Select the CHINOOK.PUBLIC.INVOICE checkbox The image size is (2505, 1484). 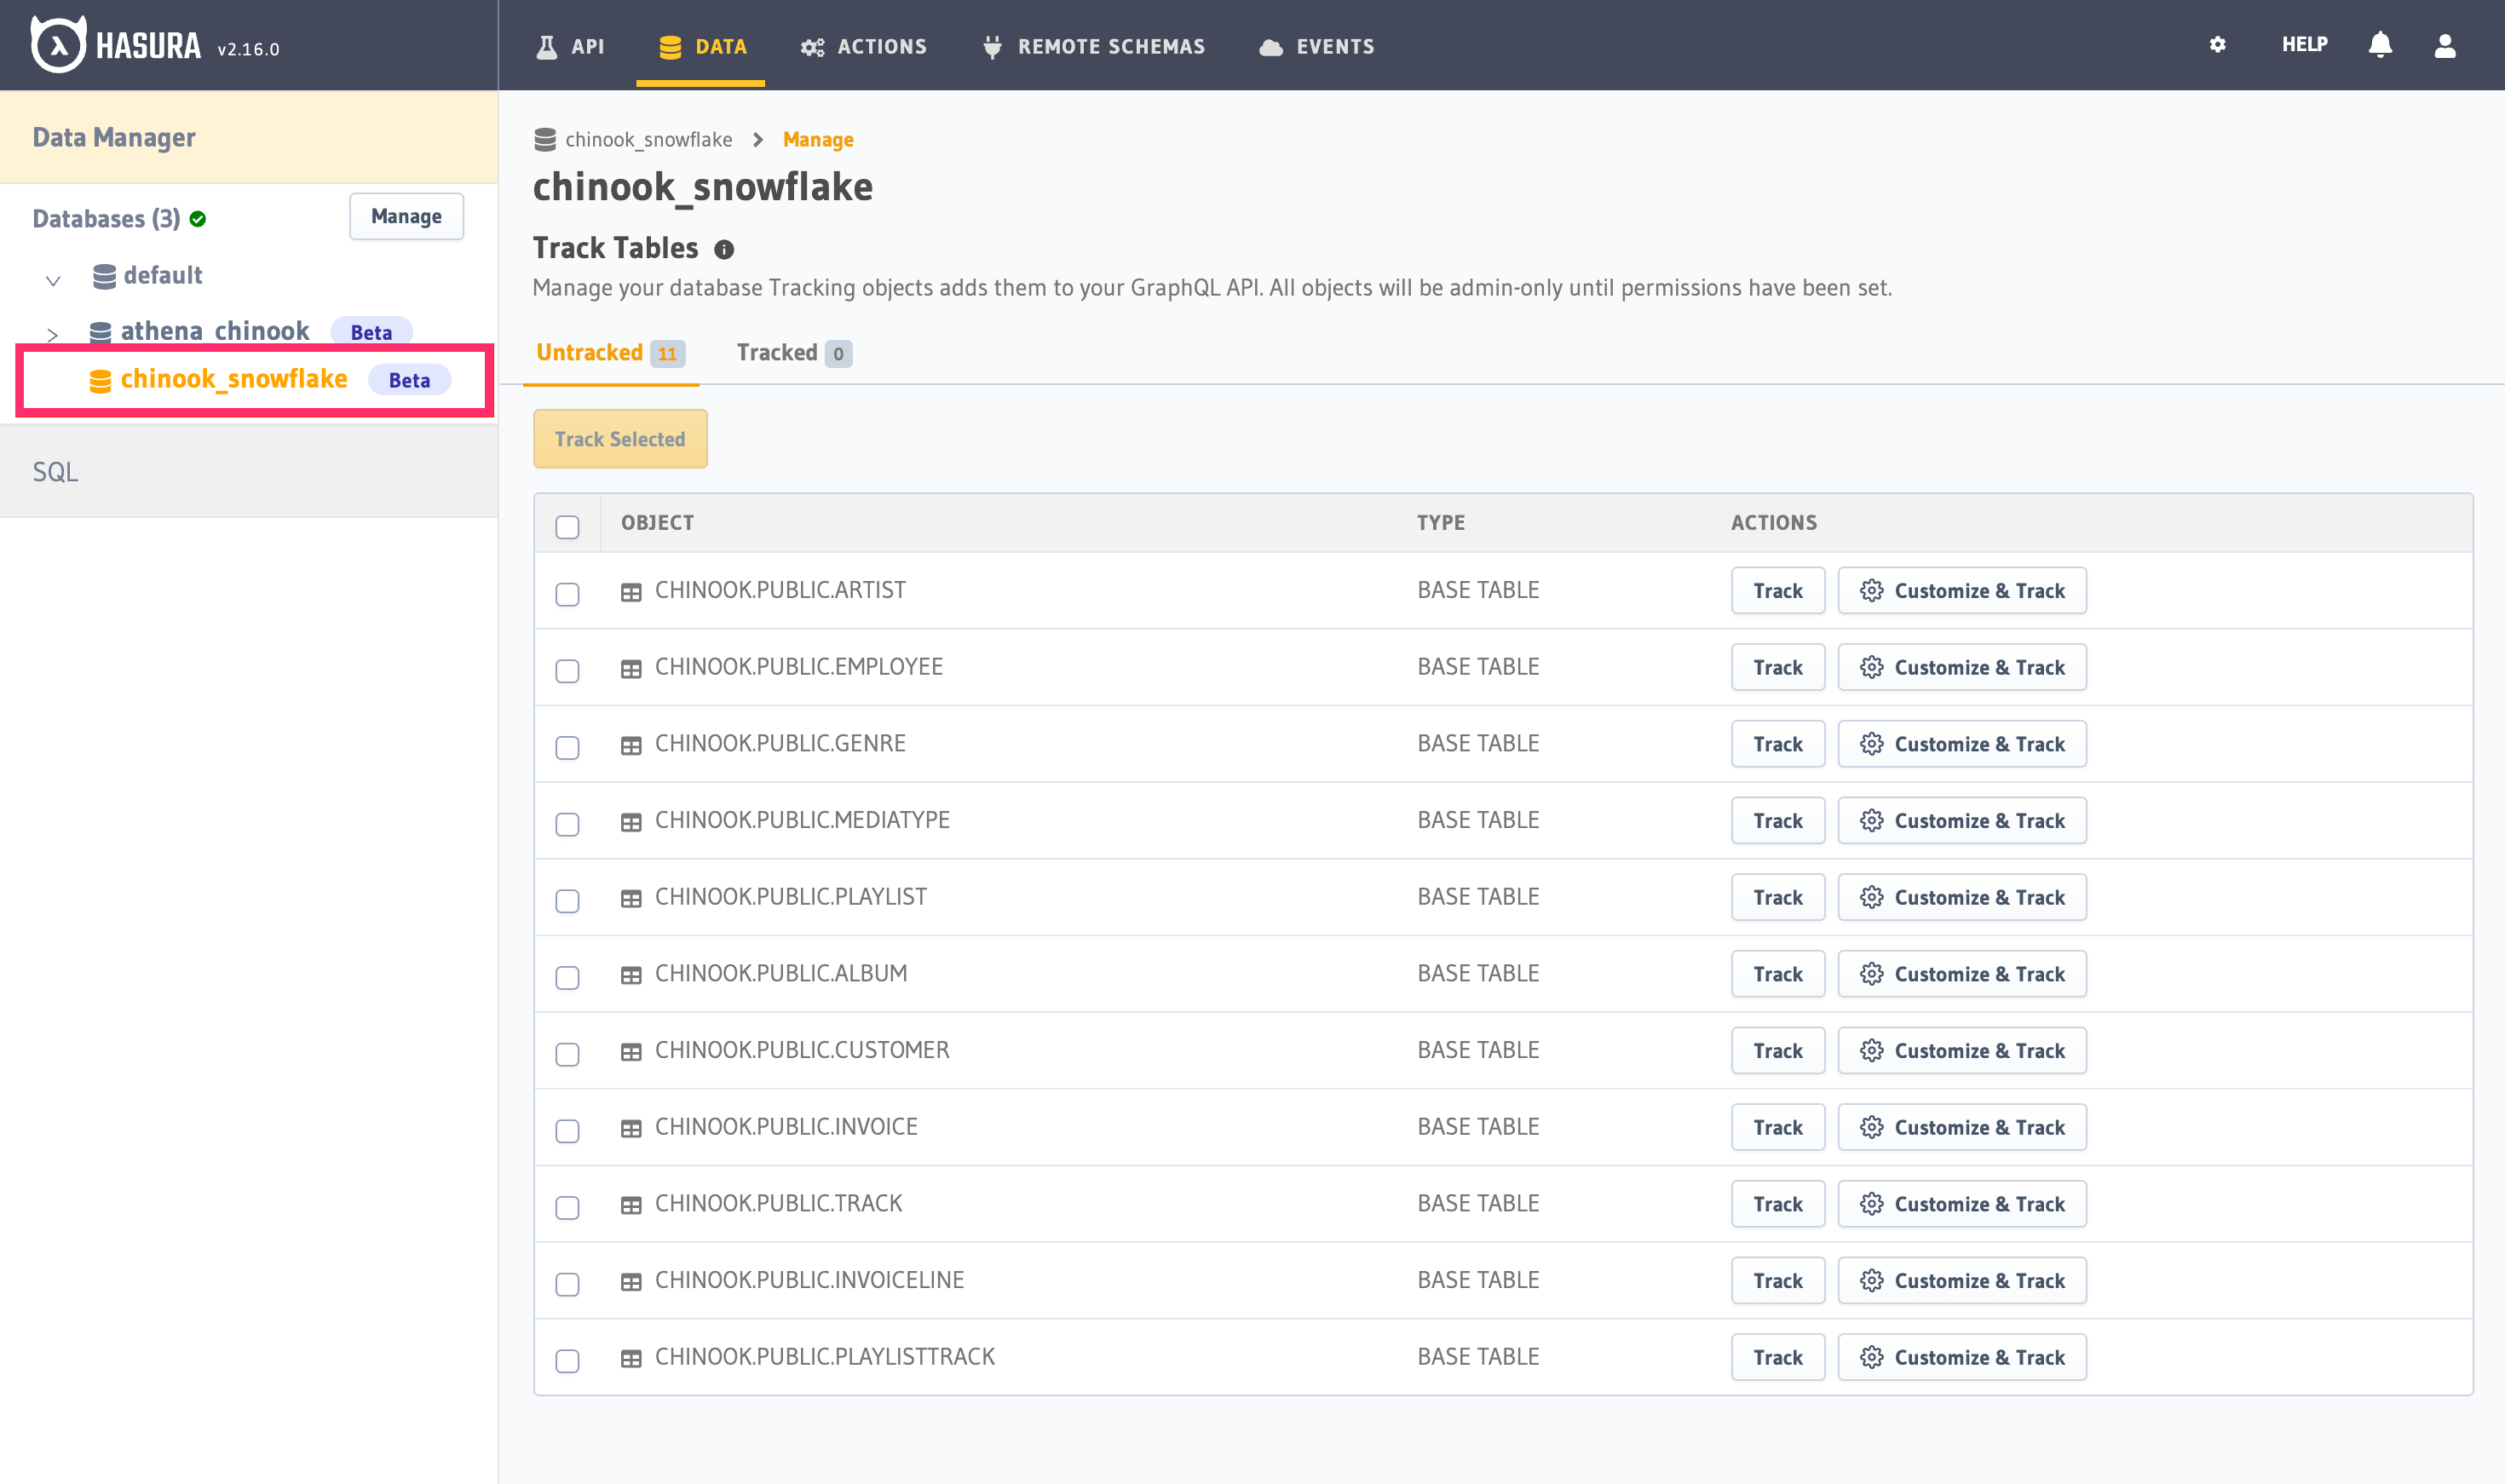(567, 1130)
